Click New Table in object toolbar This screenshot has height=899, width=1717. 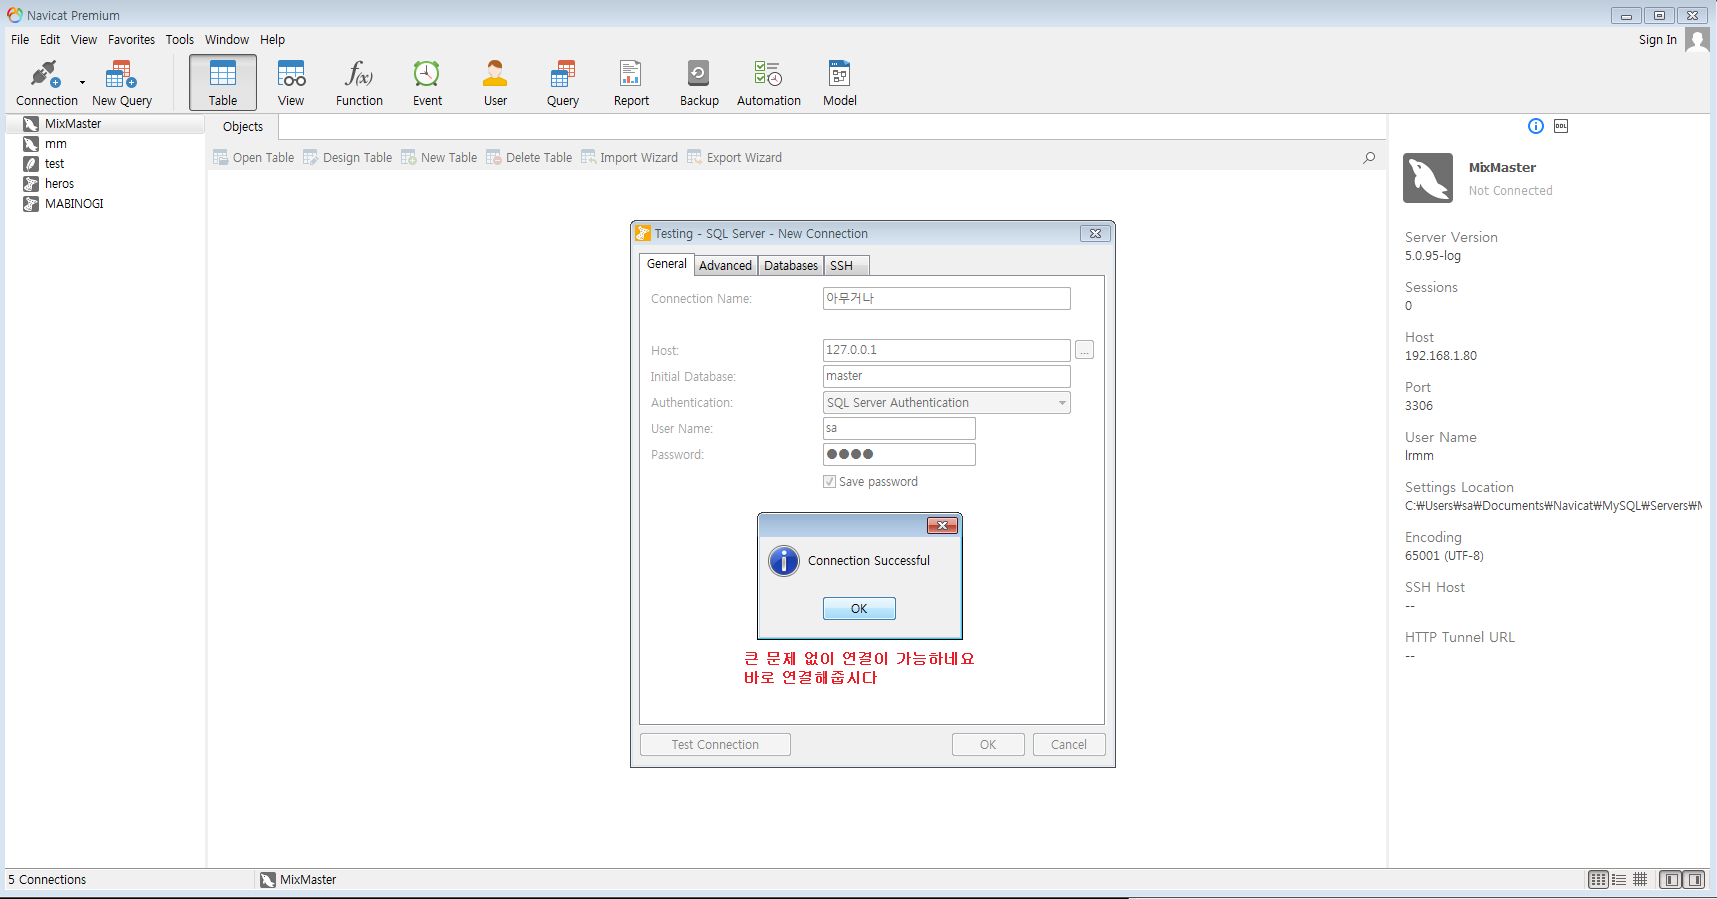439,158
